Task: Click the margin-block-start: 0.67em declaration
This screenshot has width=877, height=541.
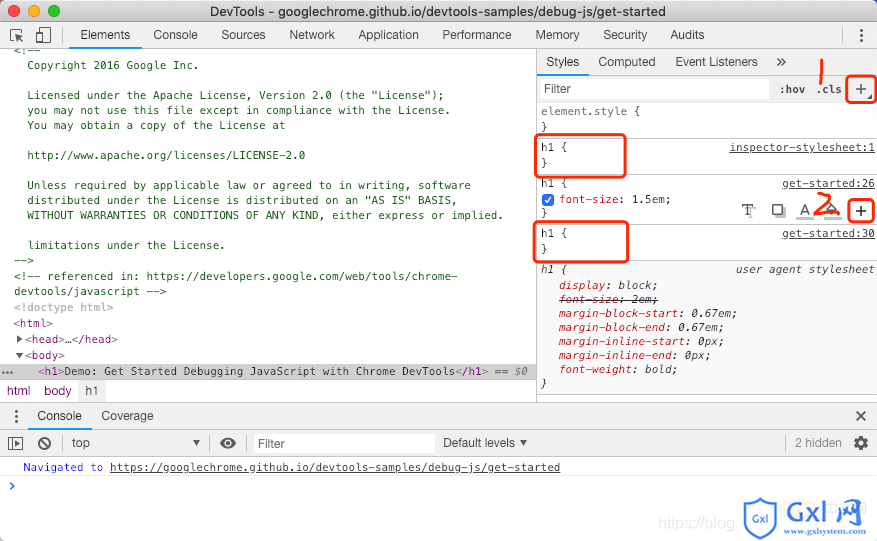Action: pos(648,313)
